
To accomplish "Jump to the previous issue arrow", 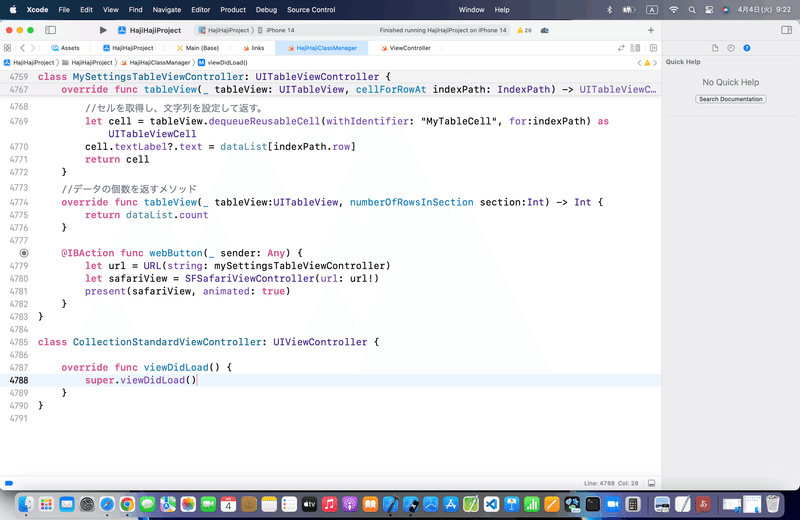I will click(639, 63).
